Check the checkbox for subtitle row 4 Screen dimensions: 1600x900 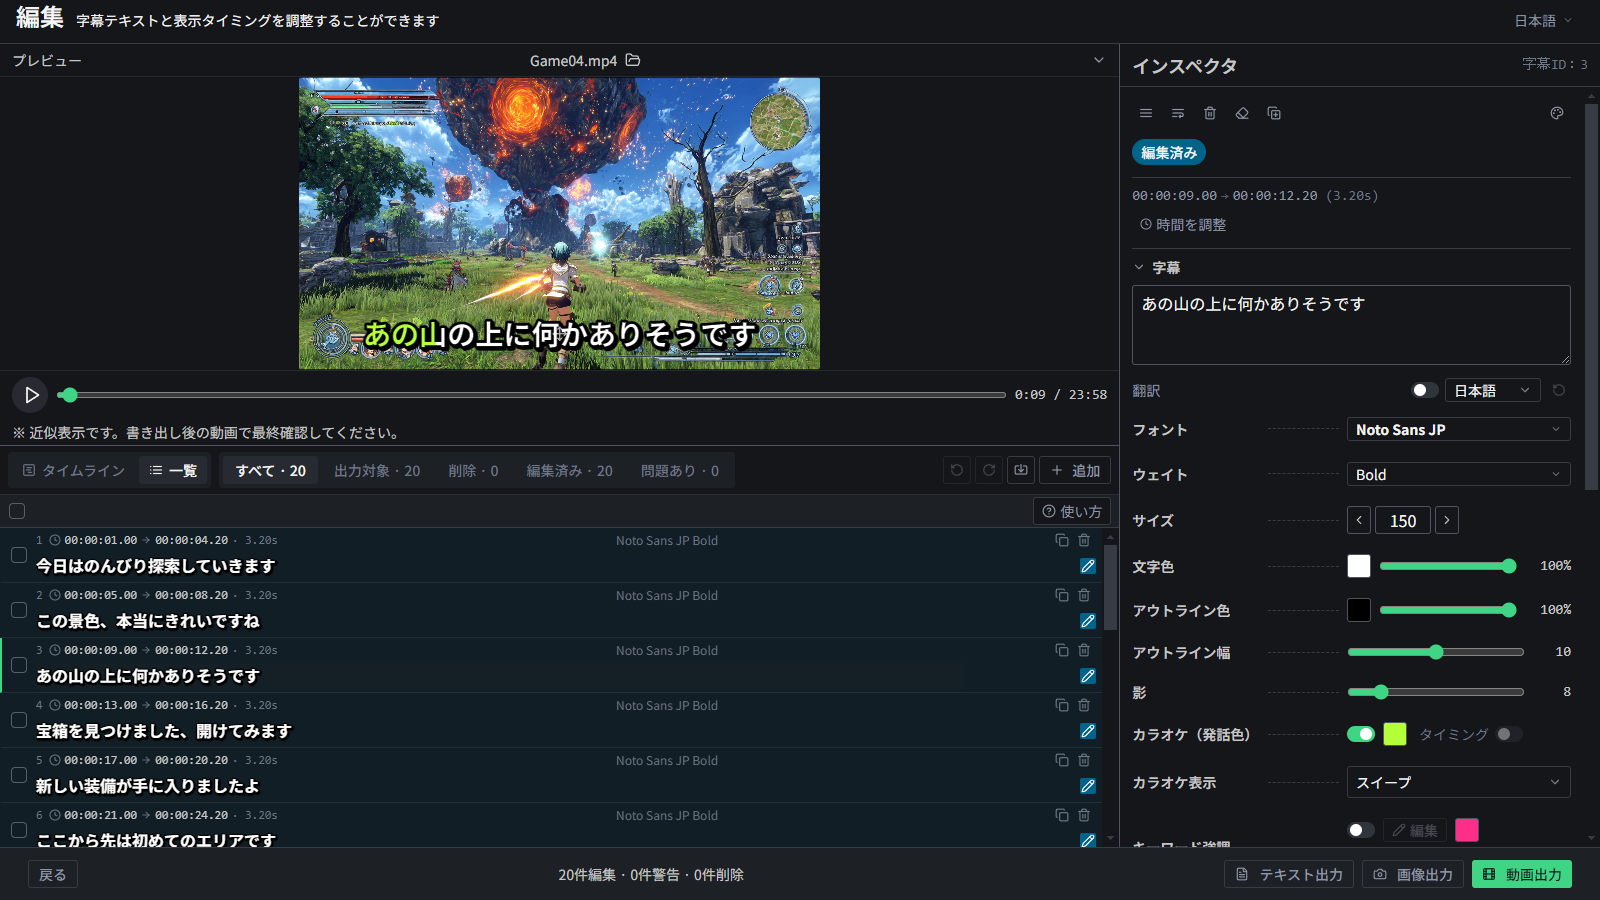18,720
